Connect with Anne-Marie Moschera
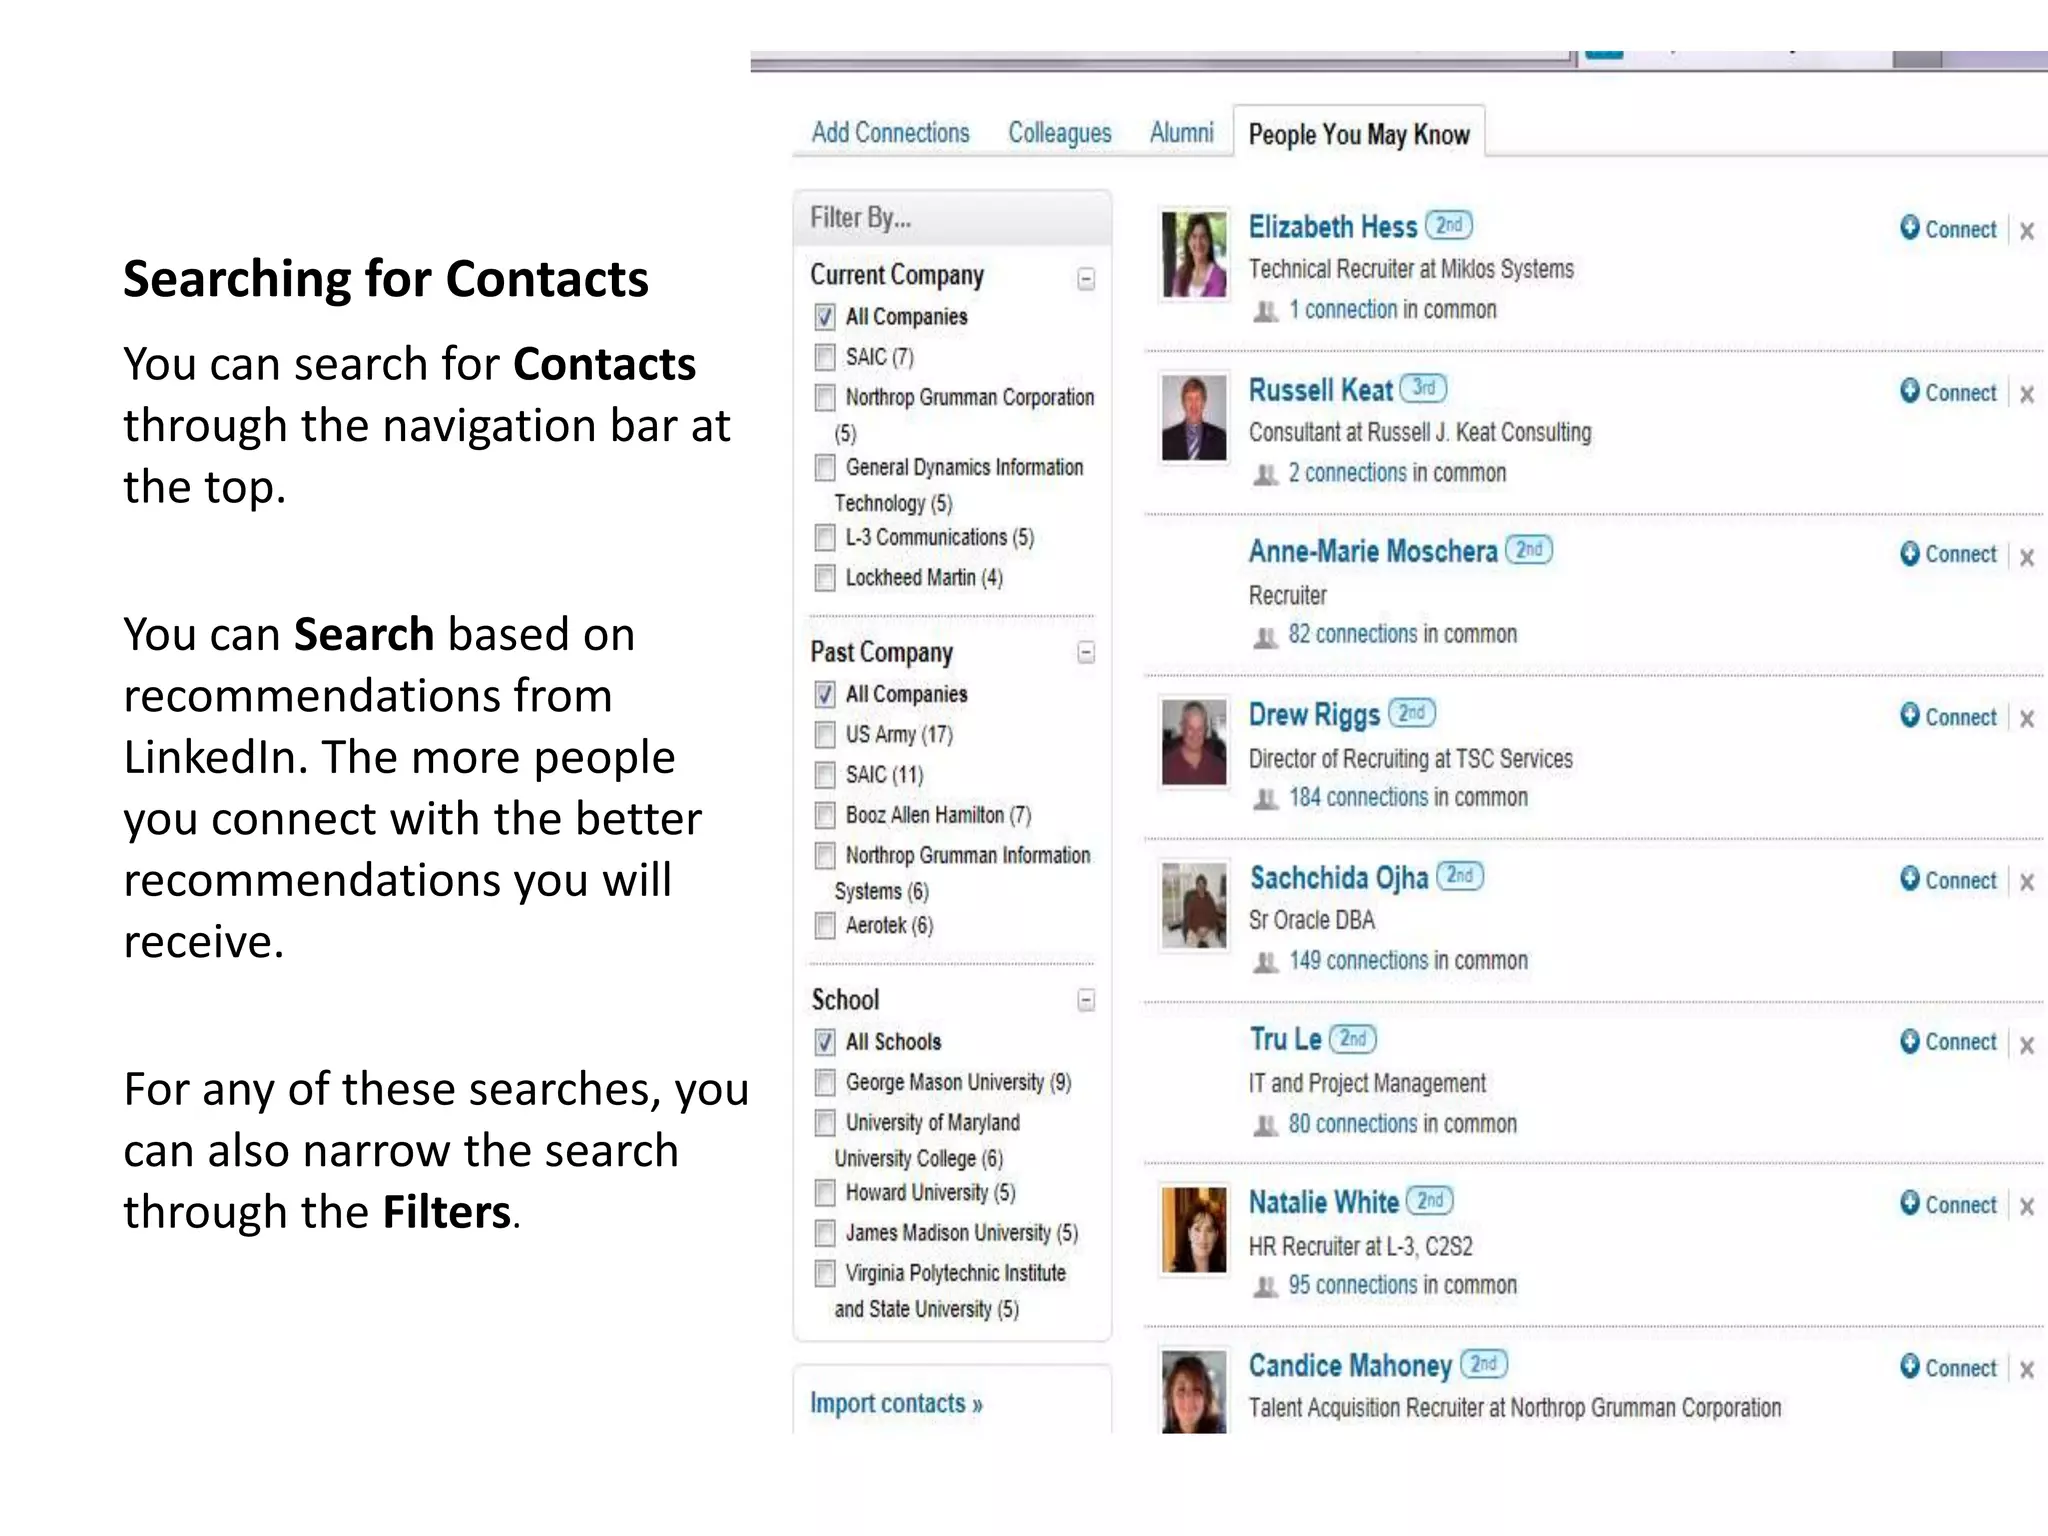2048x1536 pixels. (1948, 554)
